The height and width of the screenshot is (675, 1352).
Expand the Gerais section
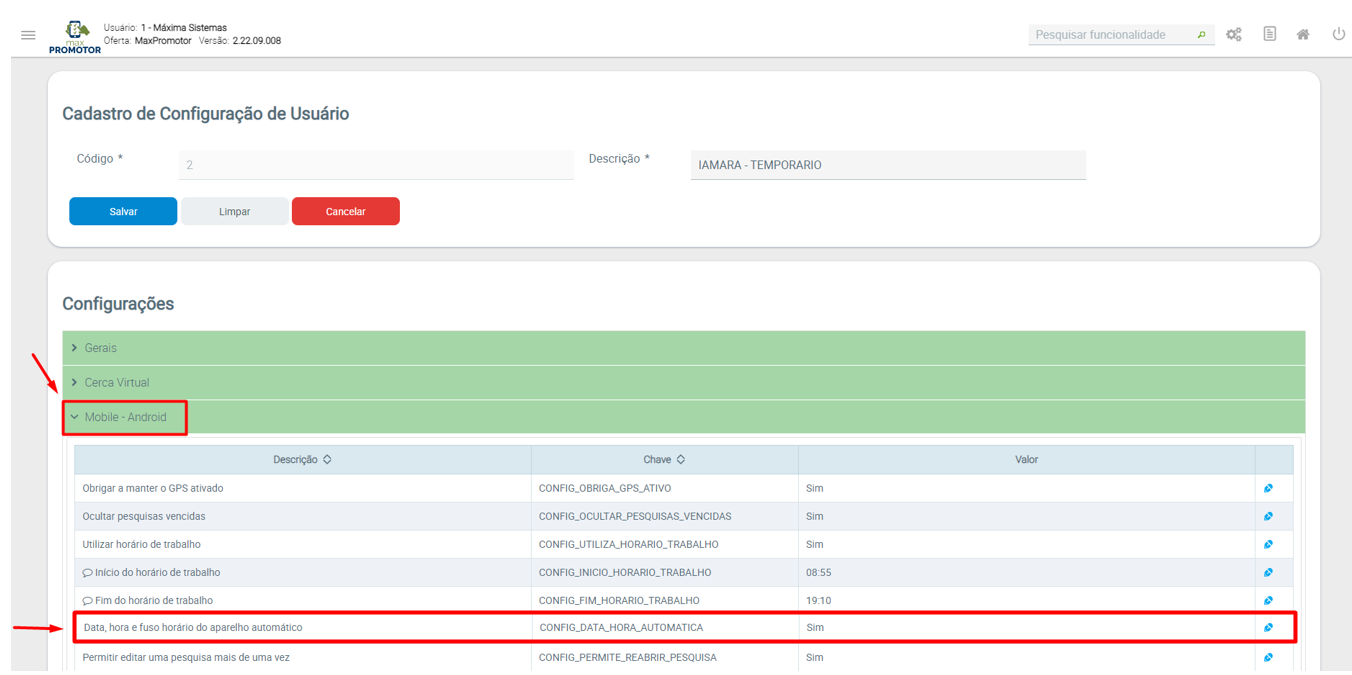coord(100,348)
